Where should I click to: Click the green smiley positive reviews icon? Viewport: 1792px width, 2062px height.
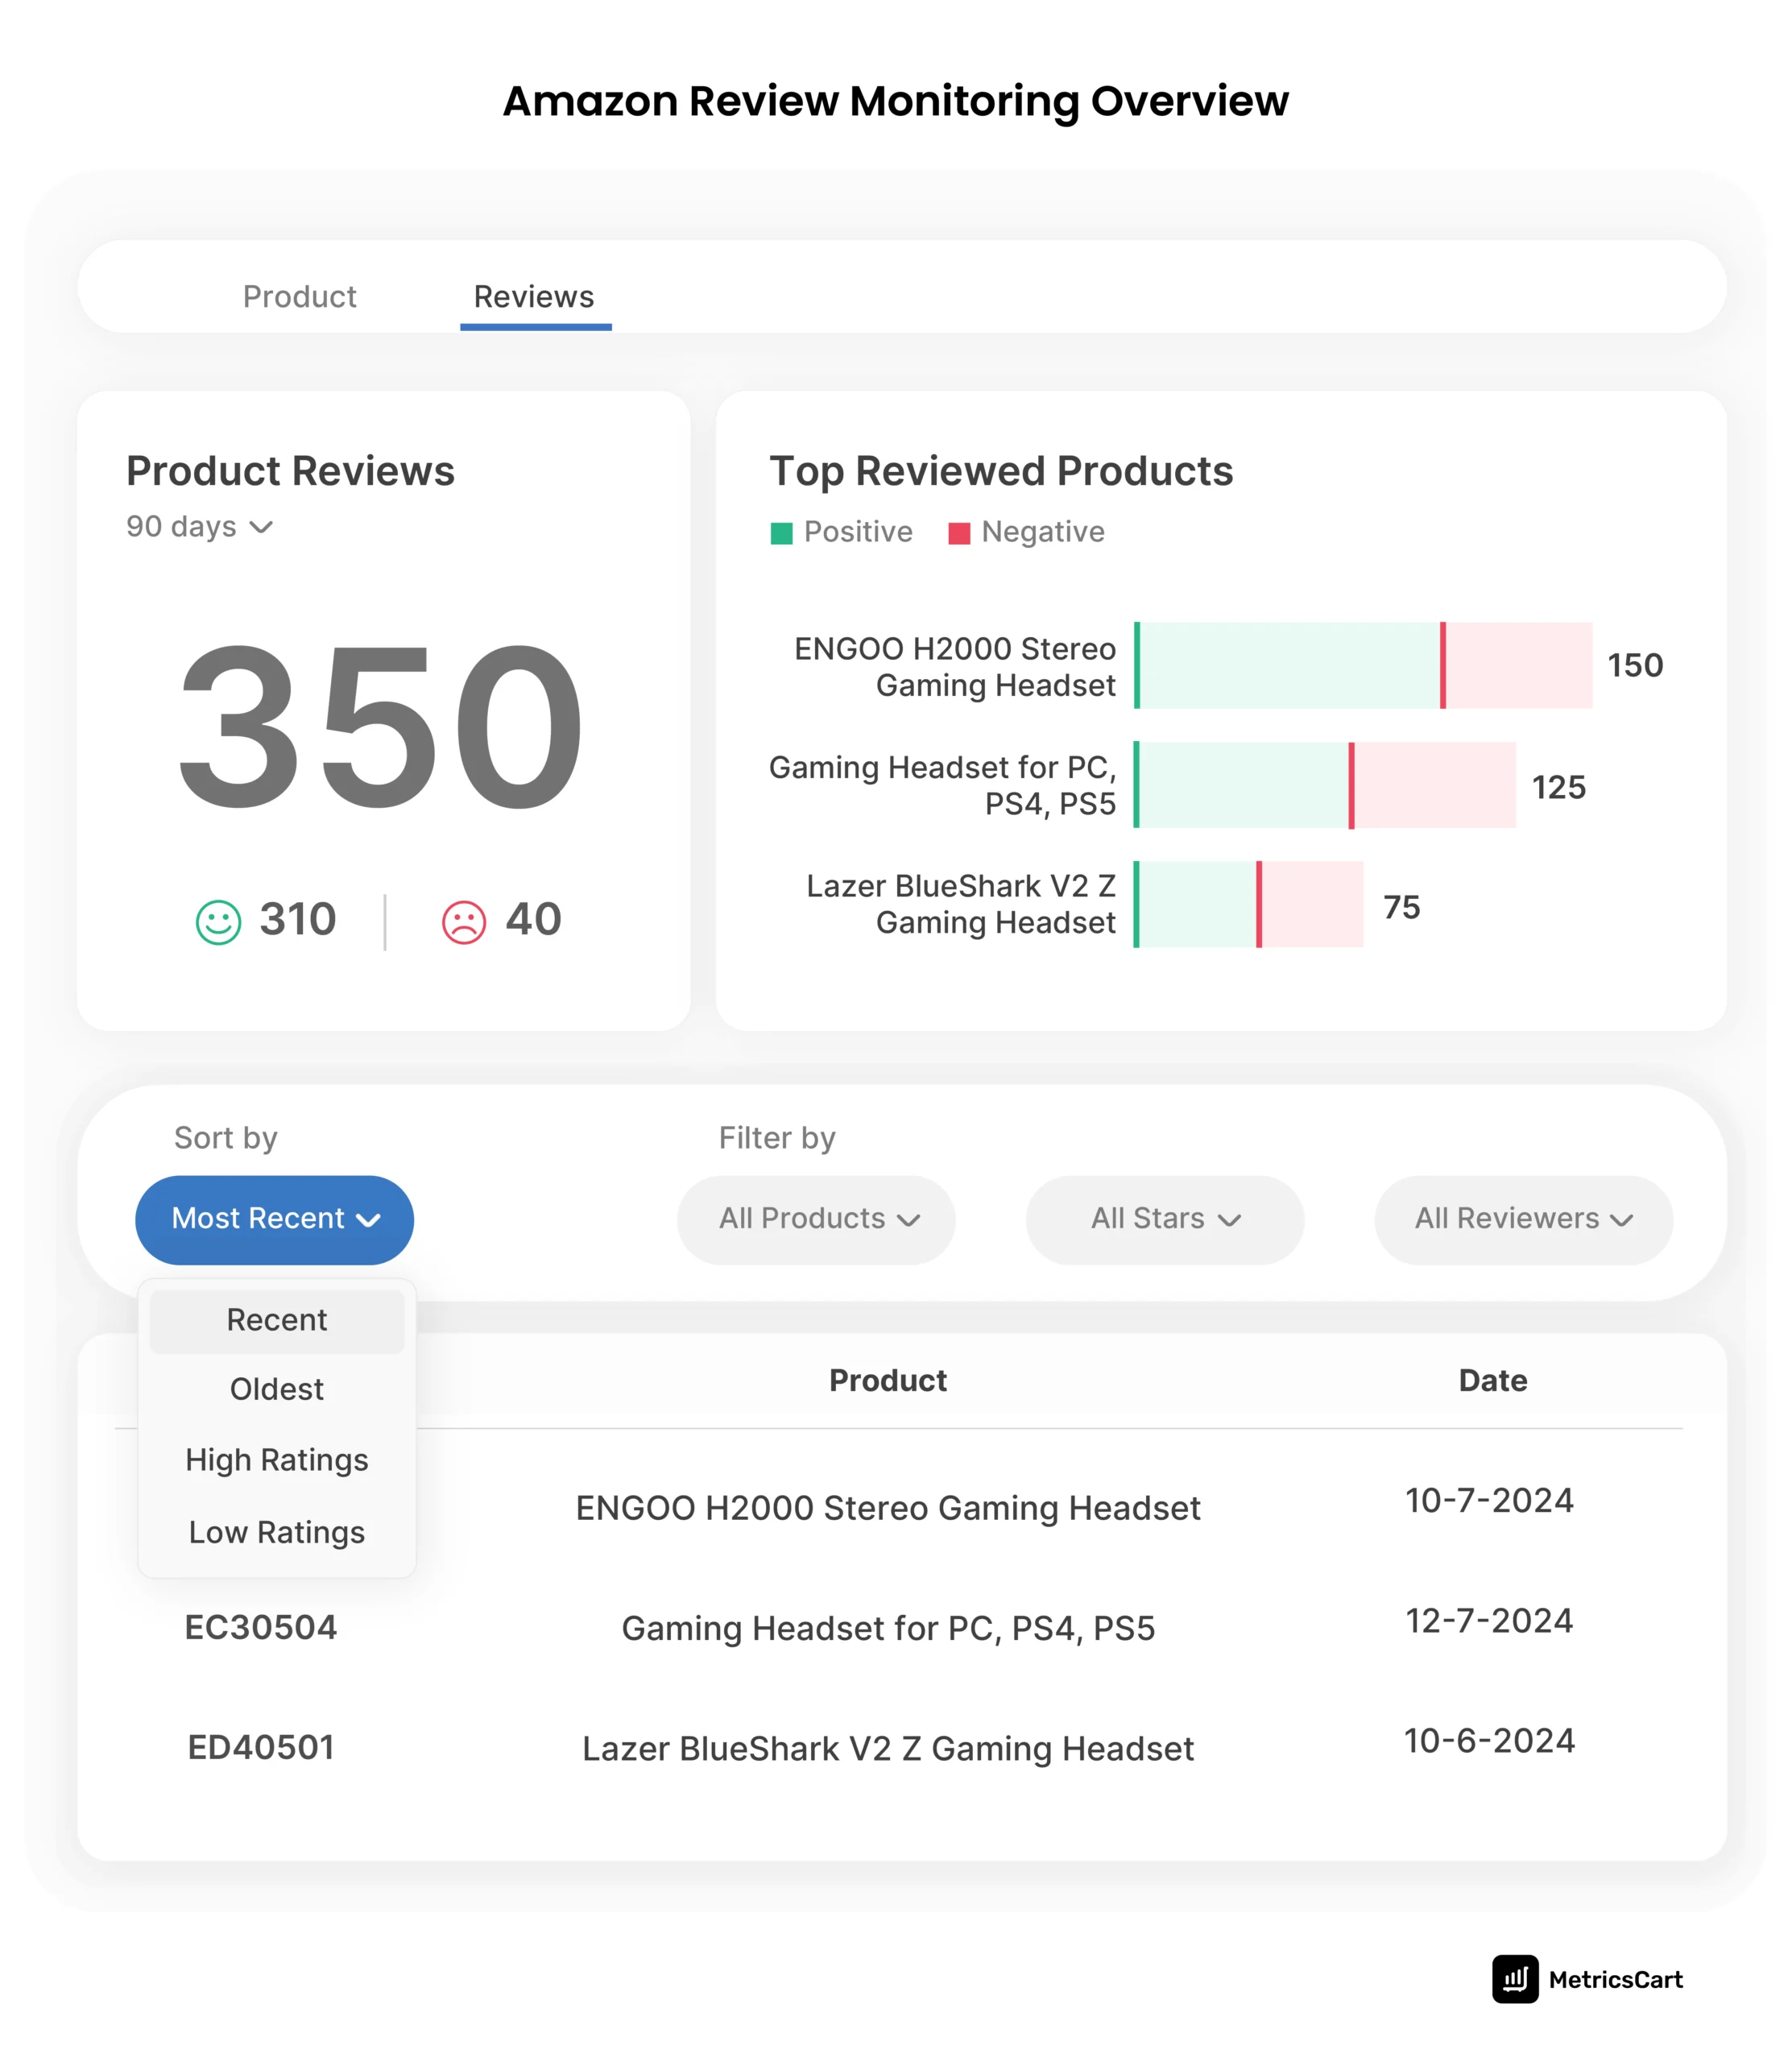point(218,922)
